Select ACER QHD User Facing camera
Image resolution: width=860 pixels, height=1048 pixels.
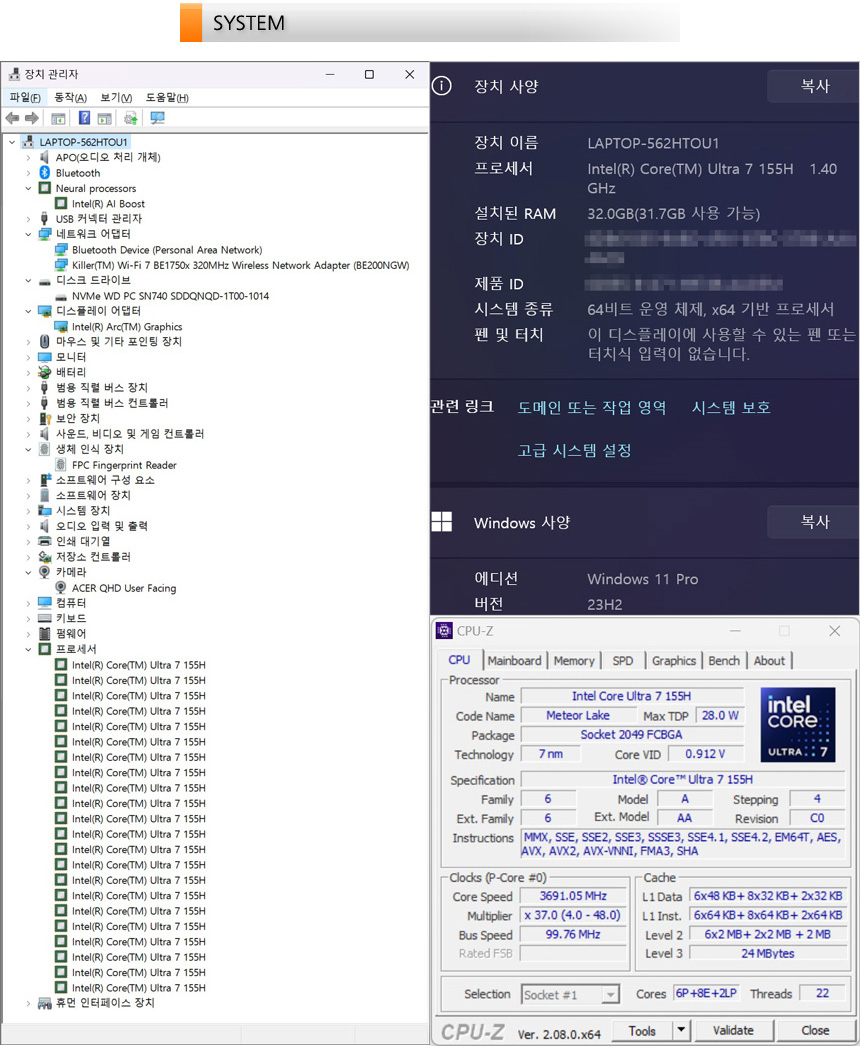[x=123, y=588]
